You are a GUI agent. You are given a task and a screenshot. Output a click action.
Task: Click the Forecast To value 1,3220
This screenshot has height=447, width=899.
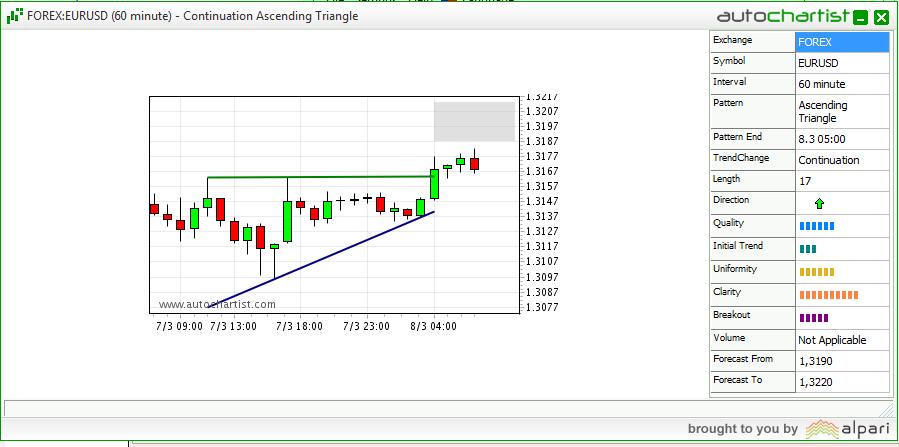click(x=815, y=382)
